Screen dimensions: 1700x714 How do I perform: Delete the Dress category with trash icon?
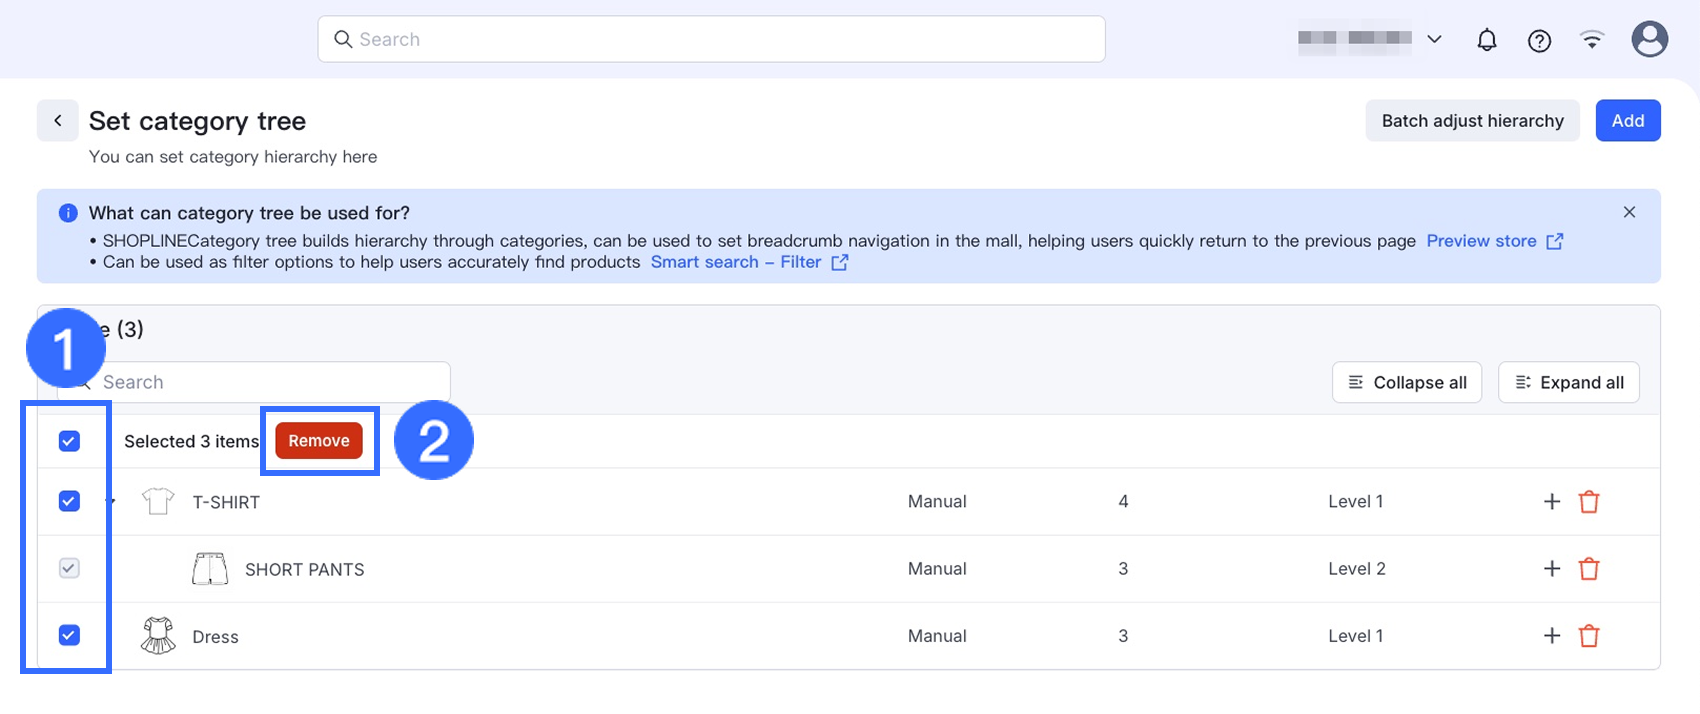click(x=1589, y=636)
